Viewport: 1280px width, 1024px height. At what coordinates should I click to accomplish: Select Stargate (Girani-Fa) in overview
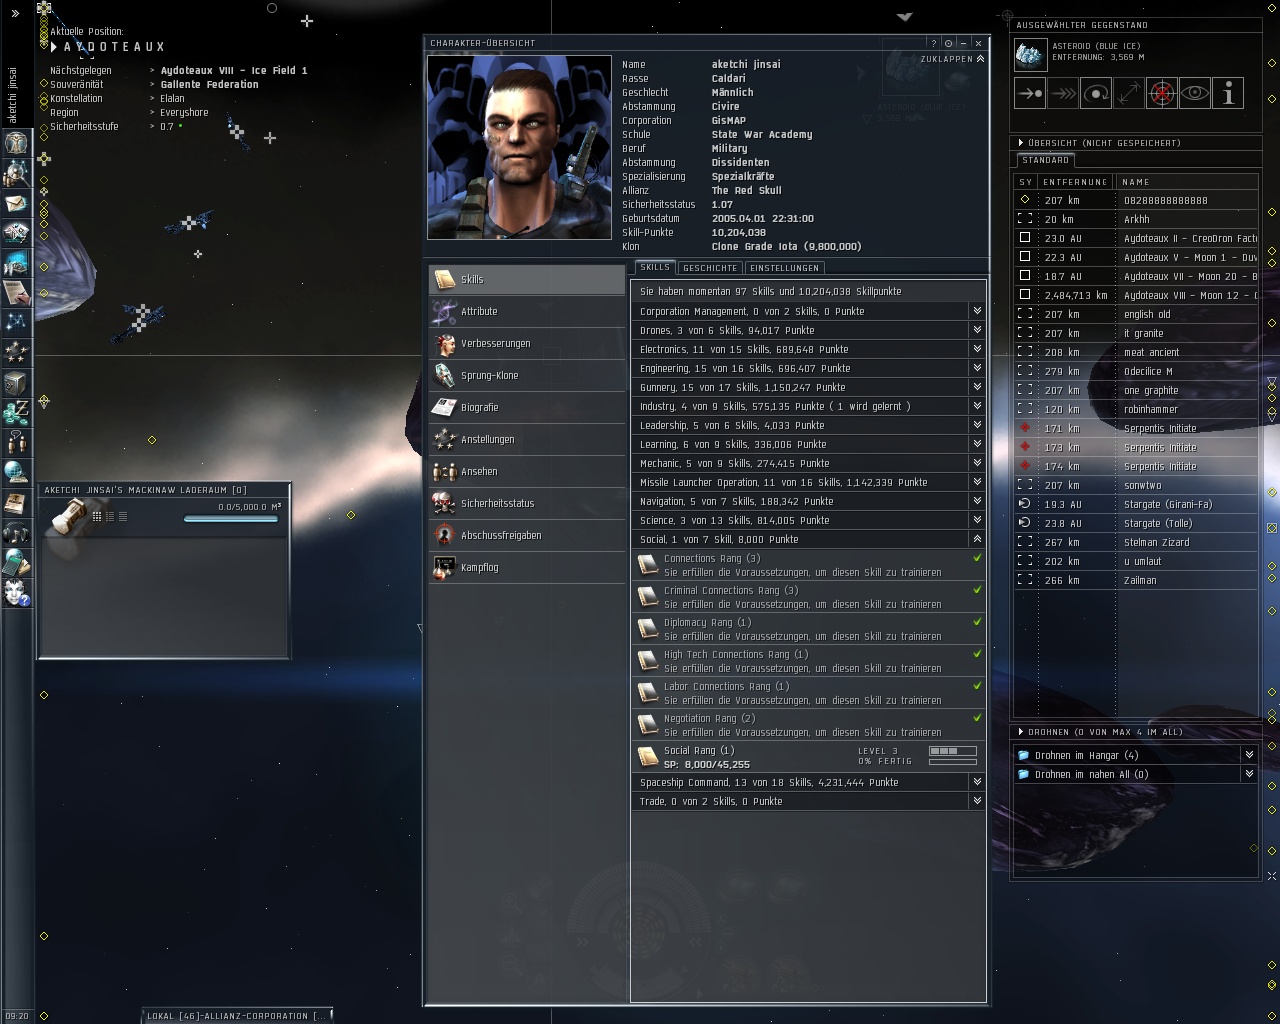coord(1137,504)
